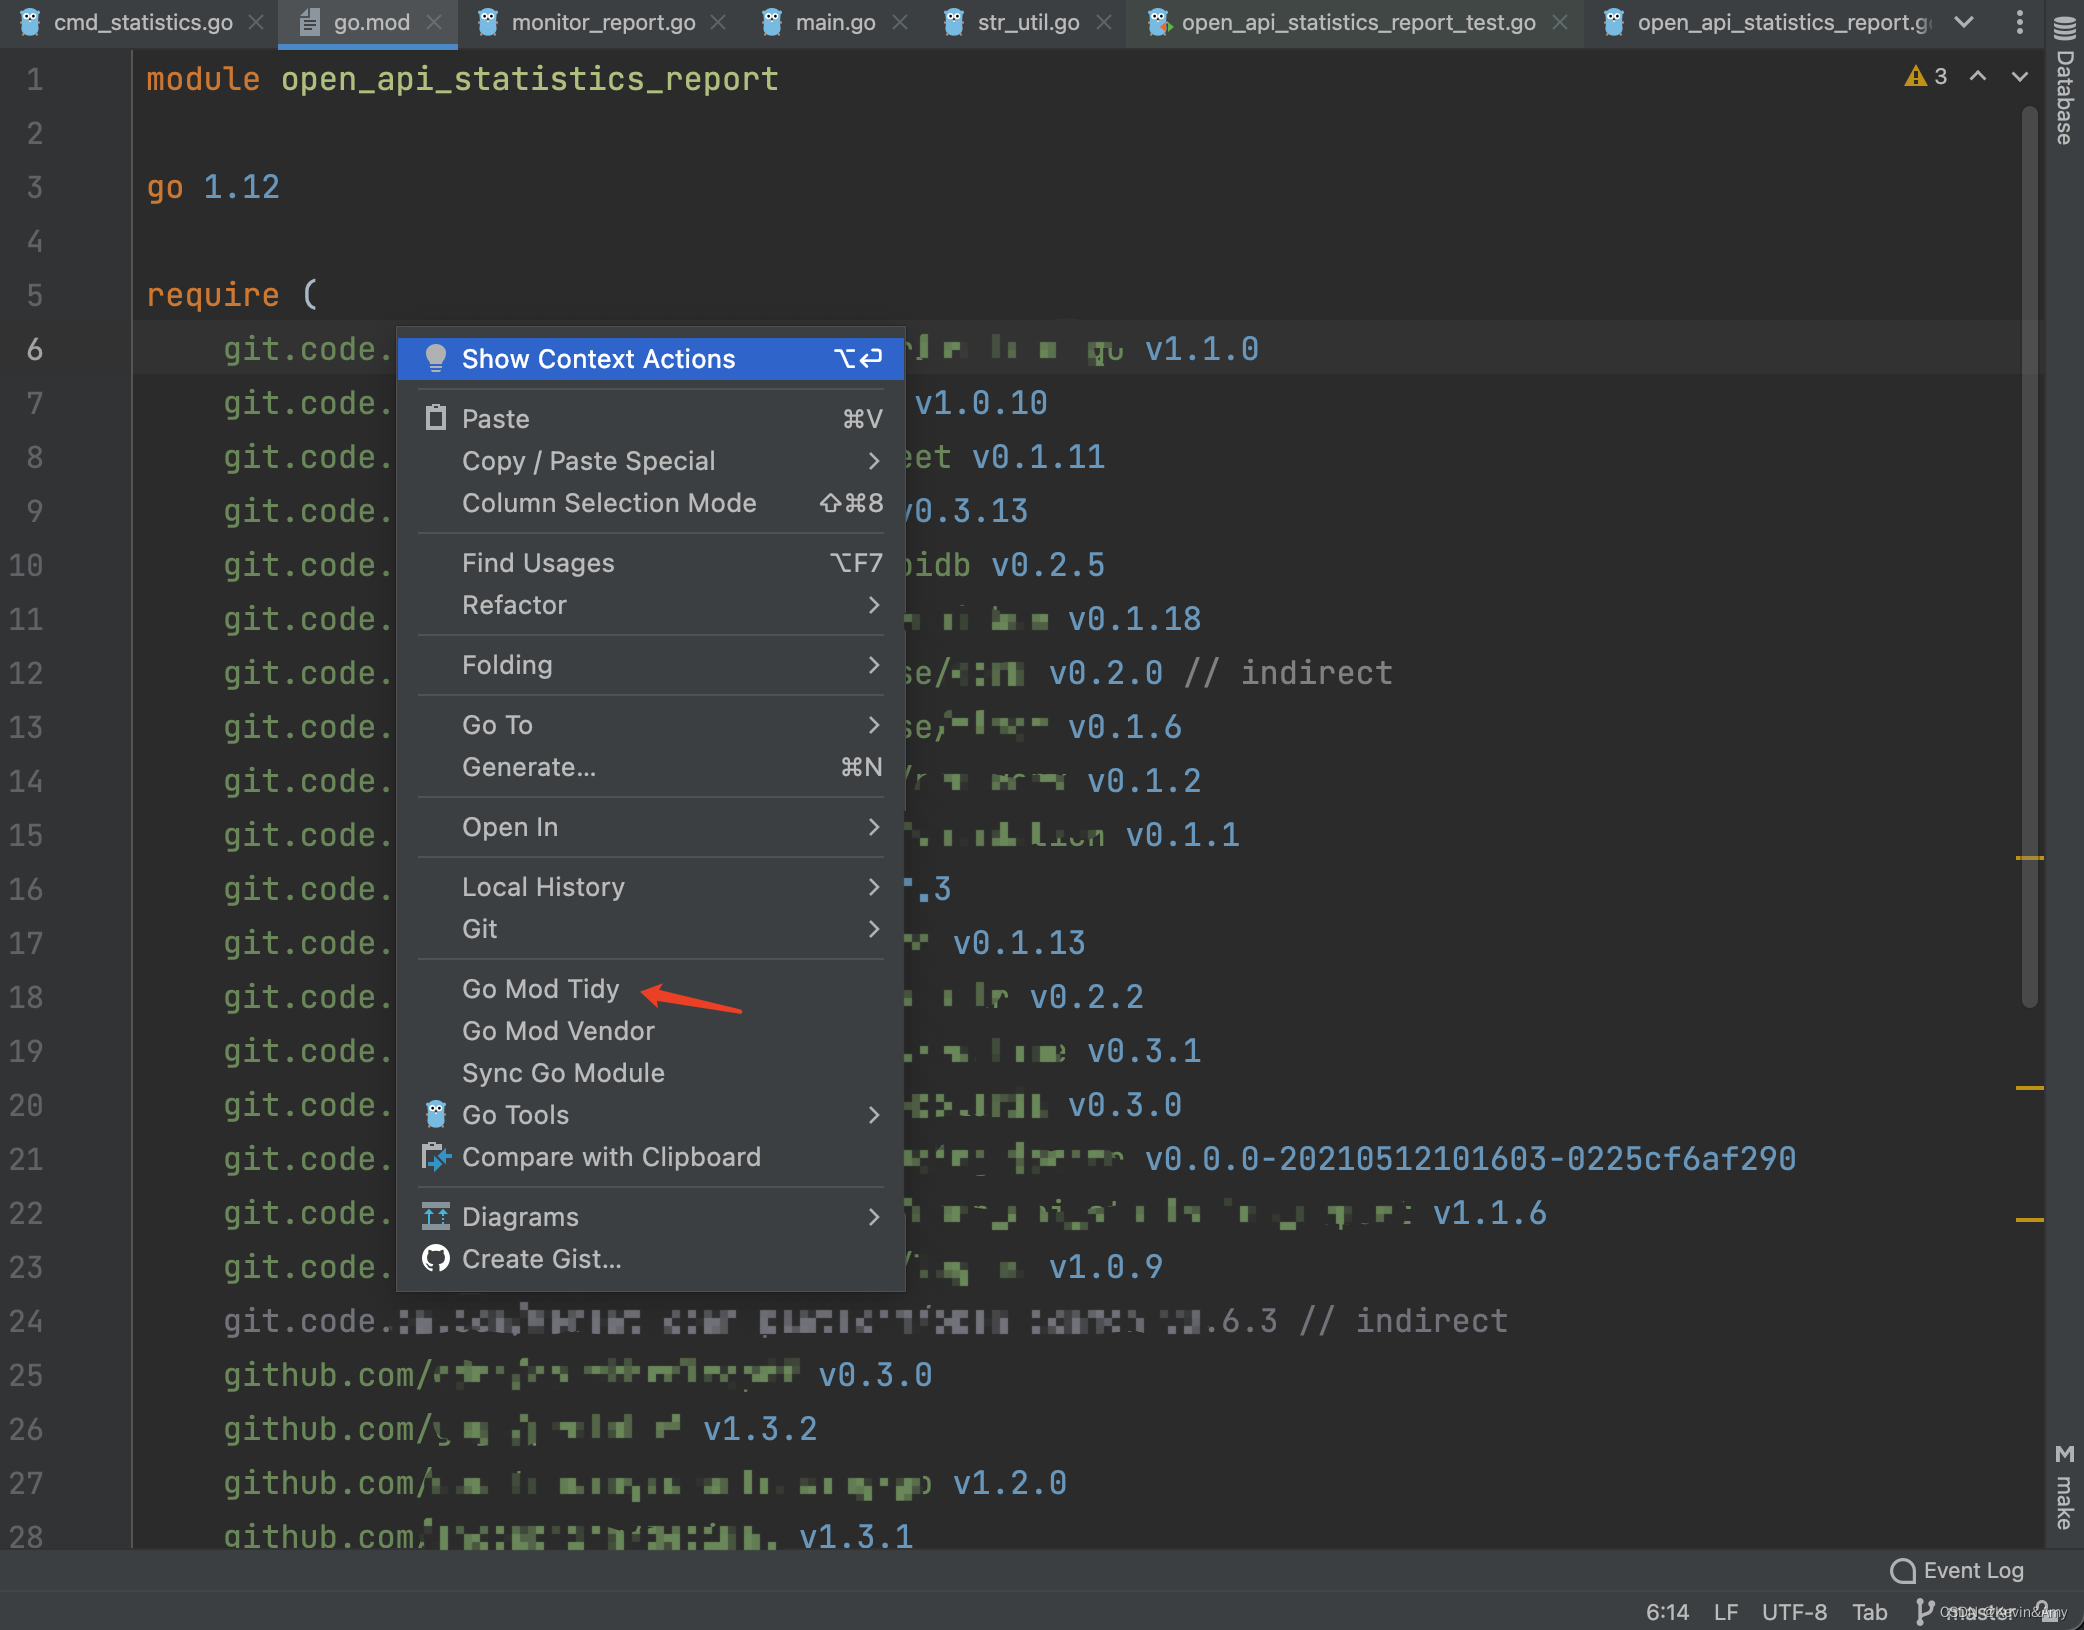The height and width of the screenshot is (1630, 2084).
Task: Click the yellow warning triangle indicator
Action: [1915, 77]
